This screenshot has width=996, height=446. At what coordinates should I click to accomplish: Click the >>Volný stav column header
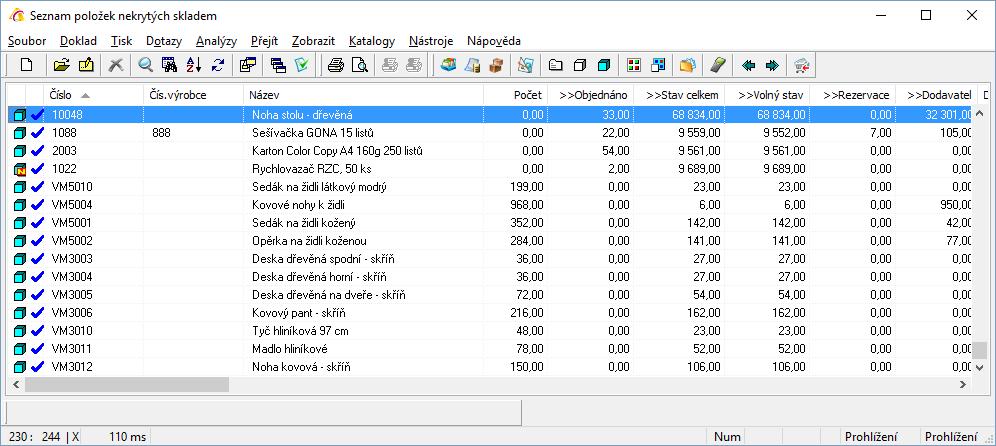[768, 95]
